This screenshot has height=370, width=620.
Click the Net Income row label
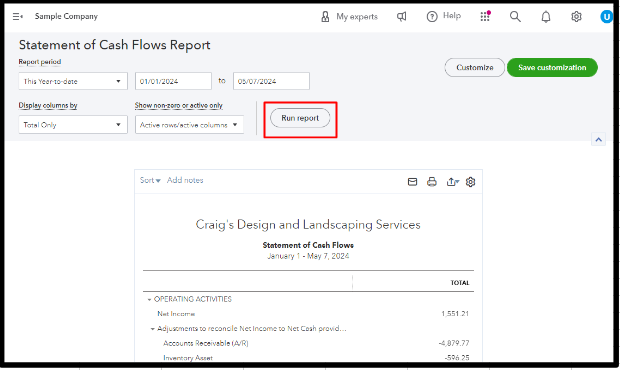point(176,314)
